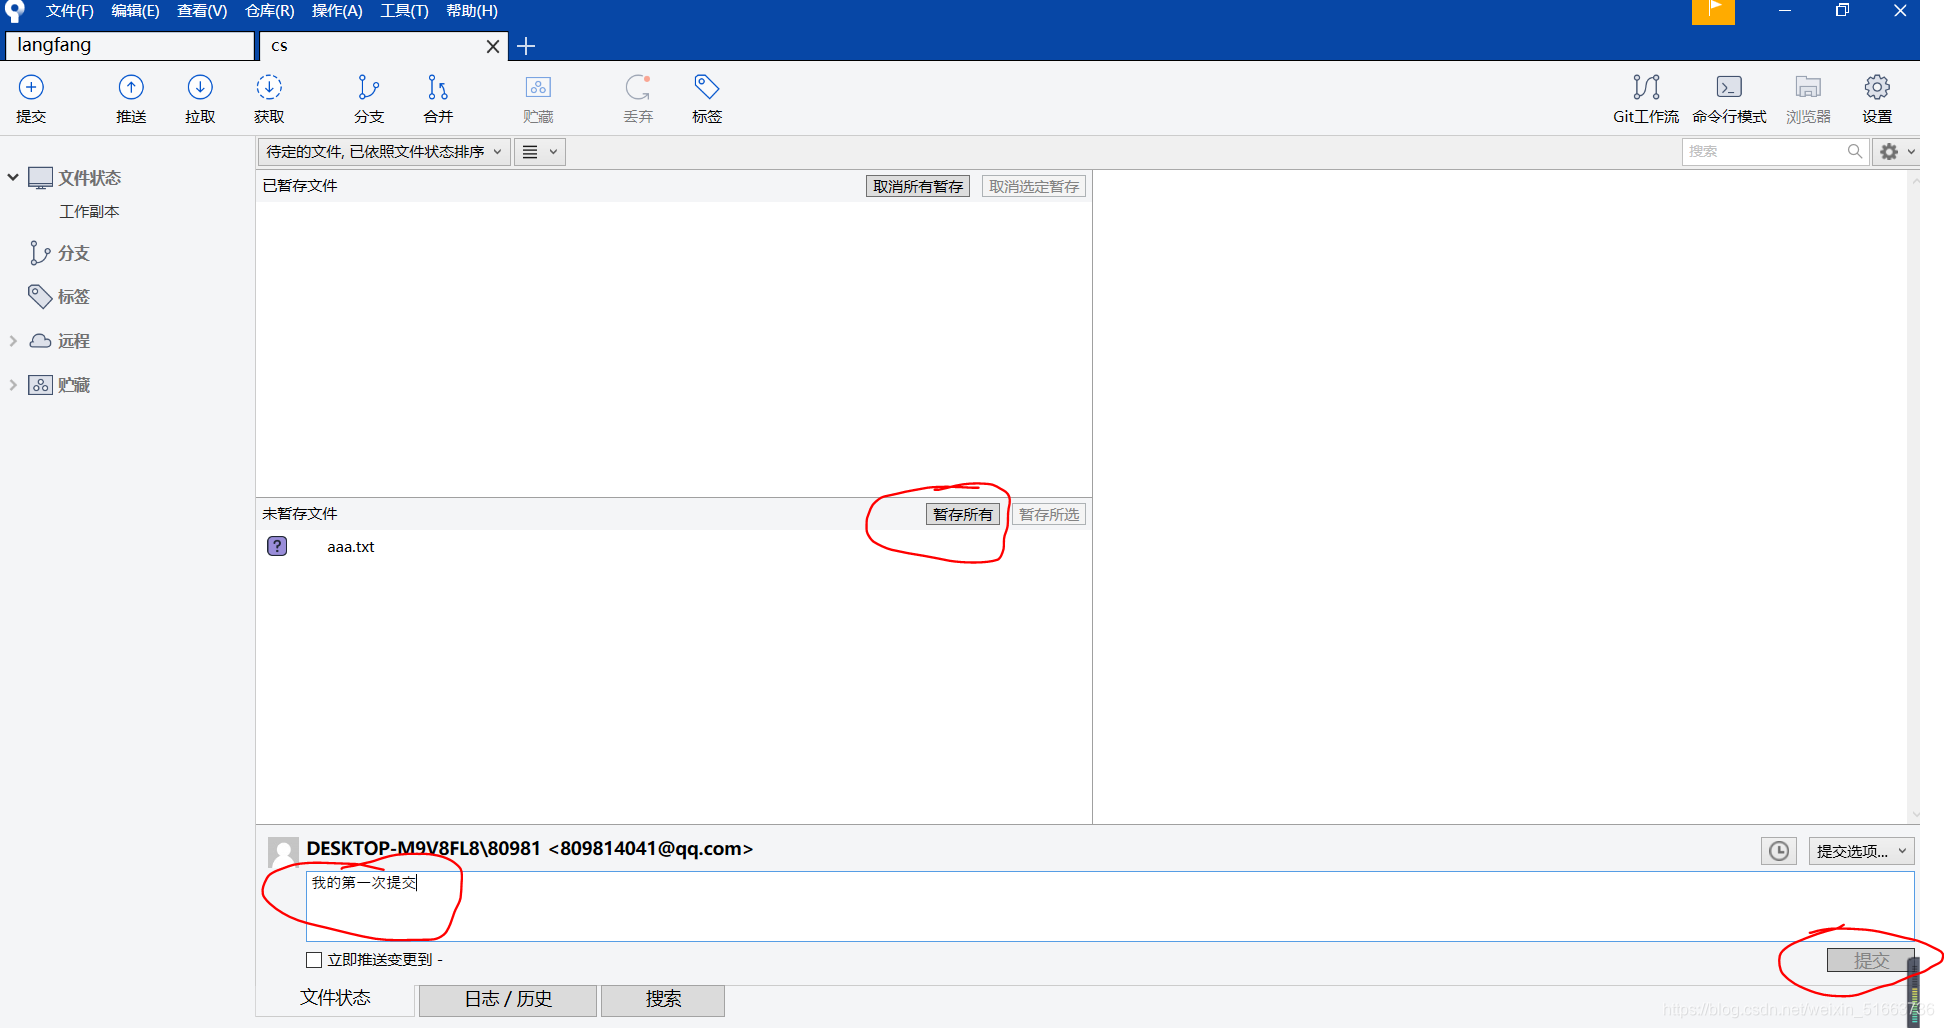Open the 提交选项 dropdown
The height and width of the screenshot is (1028, 1944).
(x=1861, y=851)
